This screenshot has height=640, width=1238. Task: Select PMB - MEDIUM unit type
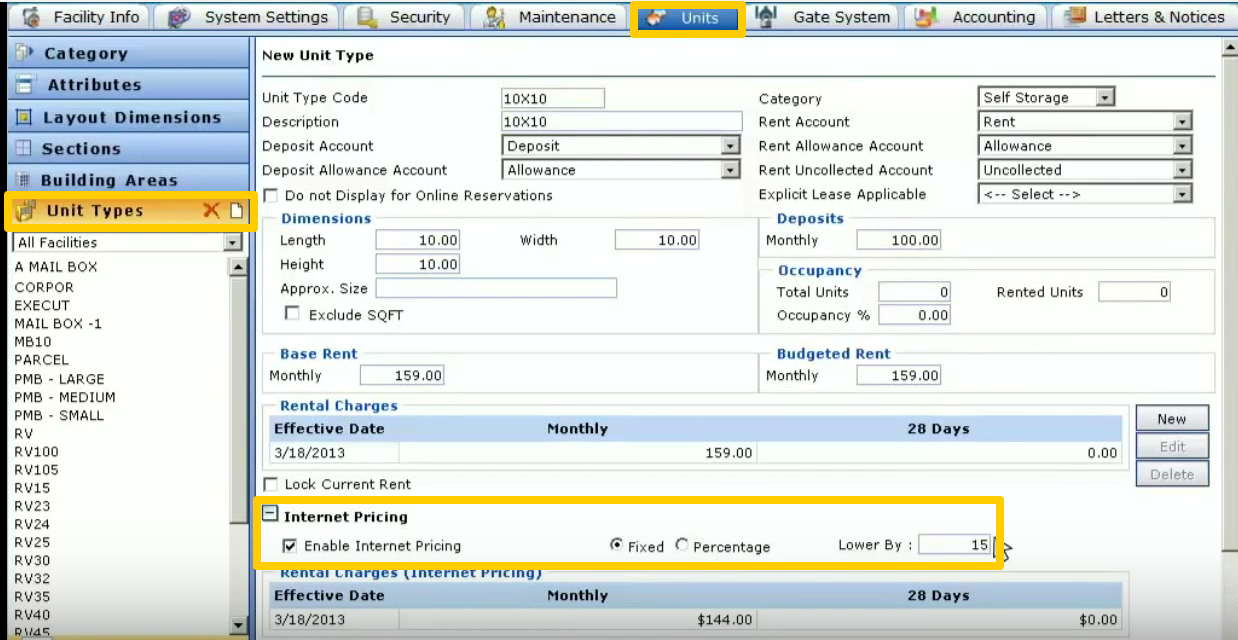pyautogui.click(x=65, y=397)
